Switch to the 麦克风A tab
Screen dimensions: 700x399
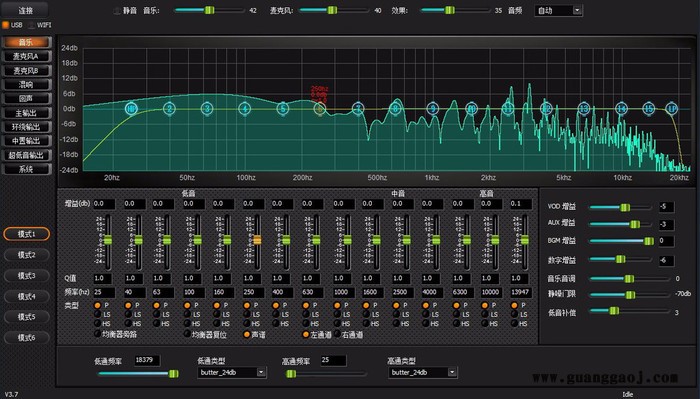point(26,57)
